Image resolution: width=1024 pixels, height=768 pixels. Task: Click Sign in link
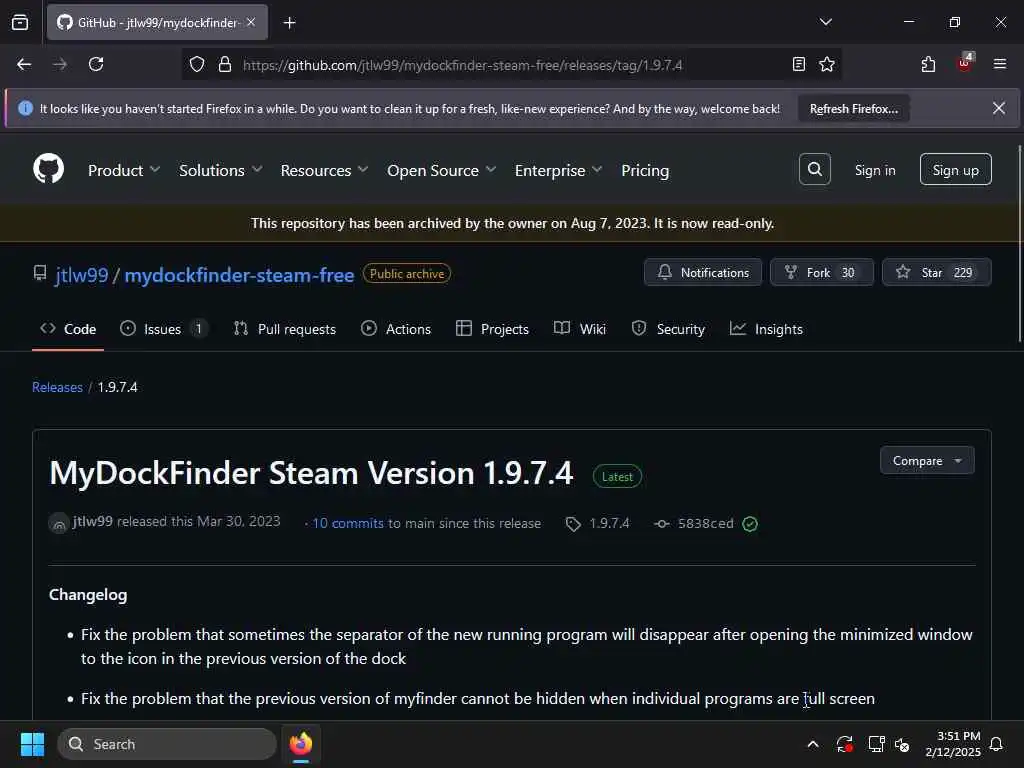click(874, 170)
